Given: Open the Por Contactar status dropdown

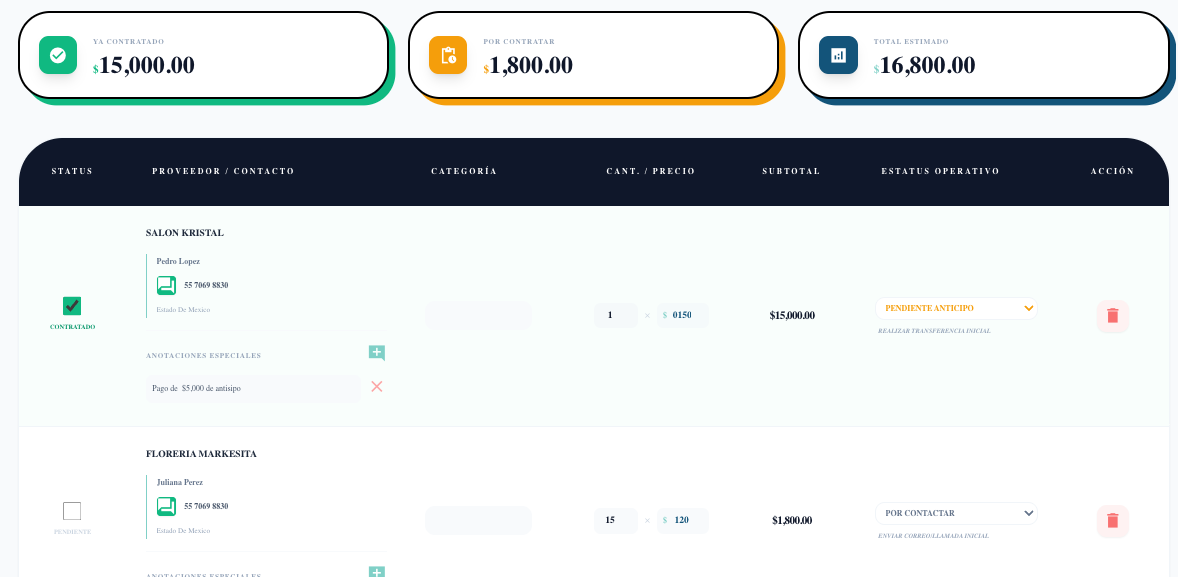Looking at the screenshot, I should [x=956, y=513].
